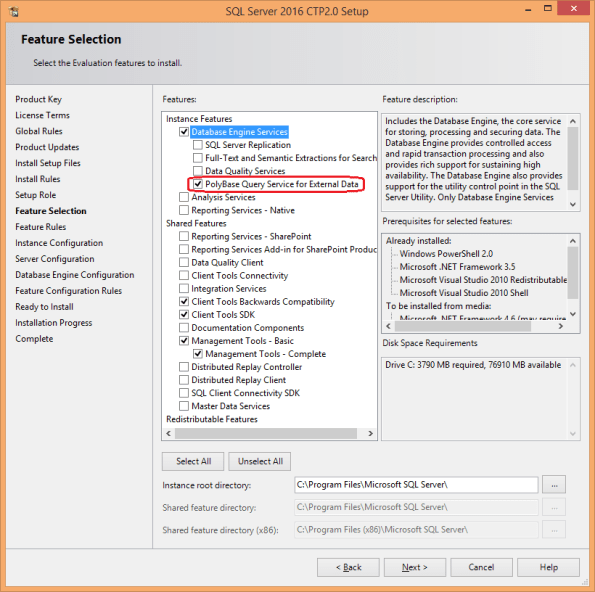Screen dimensions: 595x592
Task: Select Product Key step in sidebar
Action: [38, 99]
